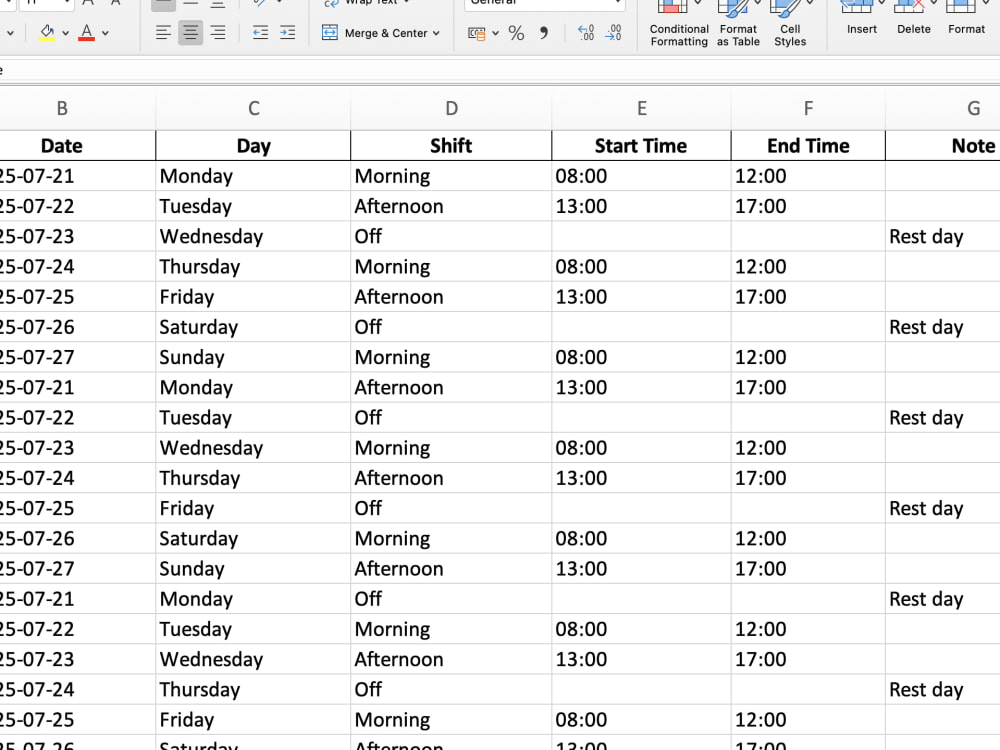This screenshot has width=1000, height=750.
Task: Open the dropdown arrow left of Fill Color
Action: coord(11,33)
